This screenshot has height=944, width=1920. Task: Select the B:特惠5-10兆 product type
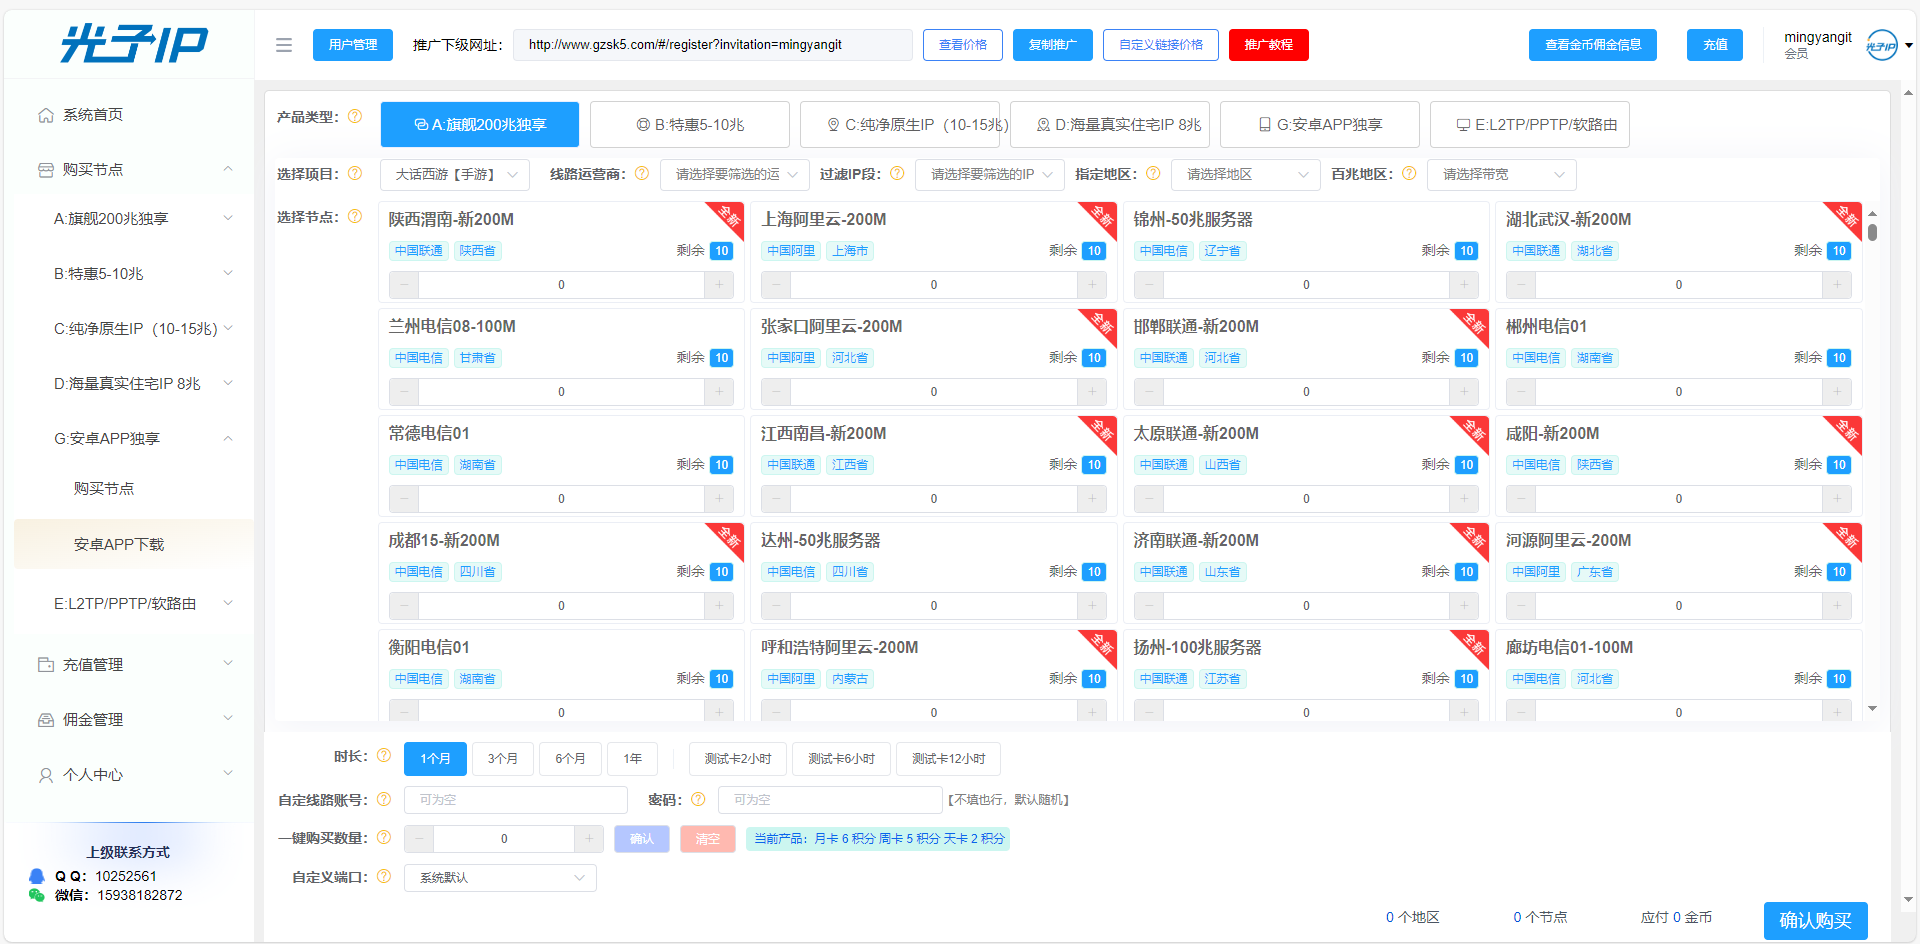point(689,124)
